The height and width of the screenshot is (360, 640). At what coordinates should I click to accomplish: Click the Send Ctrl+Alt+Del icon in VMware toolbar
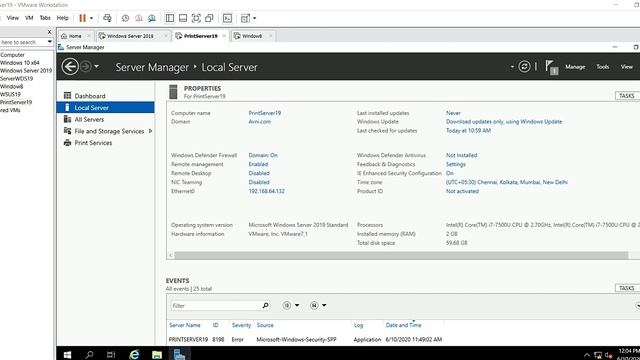(107, 18)
